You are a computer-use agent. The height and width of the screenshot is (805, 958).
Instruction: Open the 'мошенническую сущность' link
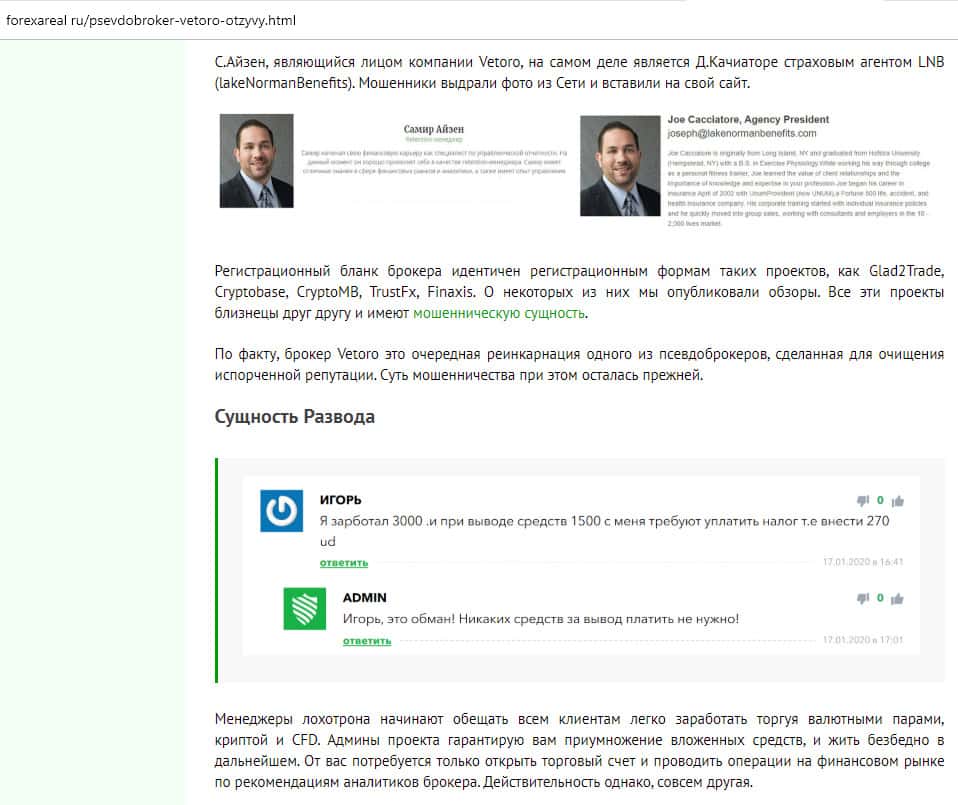pyautogui.click(x=499, y=313)
